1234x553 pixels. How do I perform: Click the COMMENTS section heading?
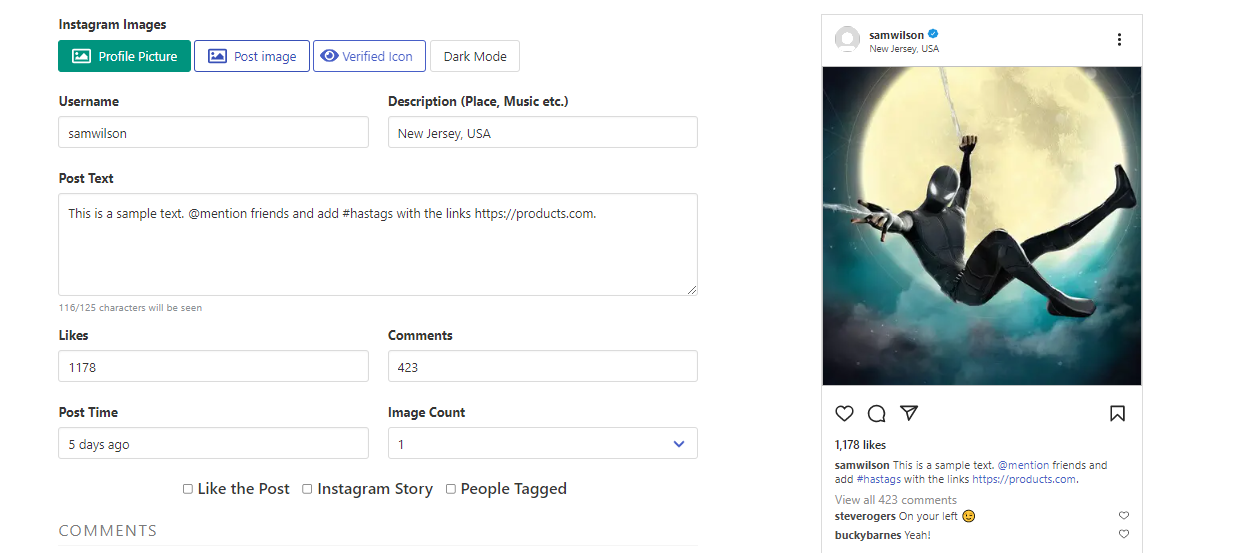pyautogui.click(x=108, y=531)
